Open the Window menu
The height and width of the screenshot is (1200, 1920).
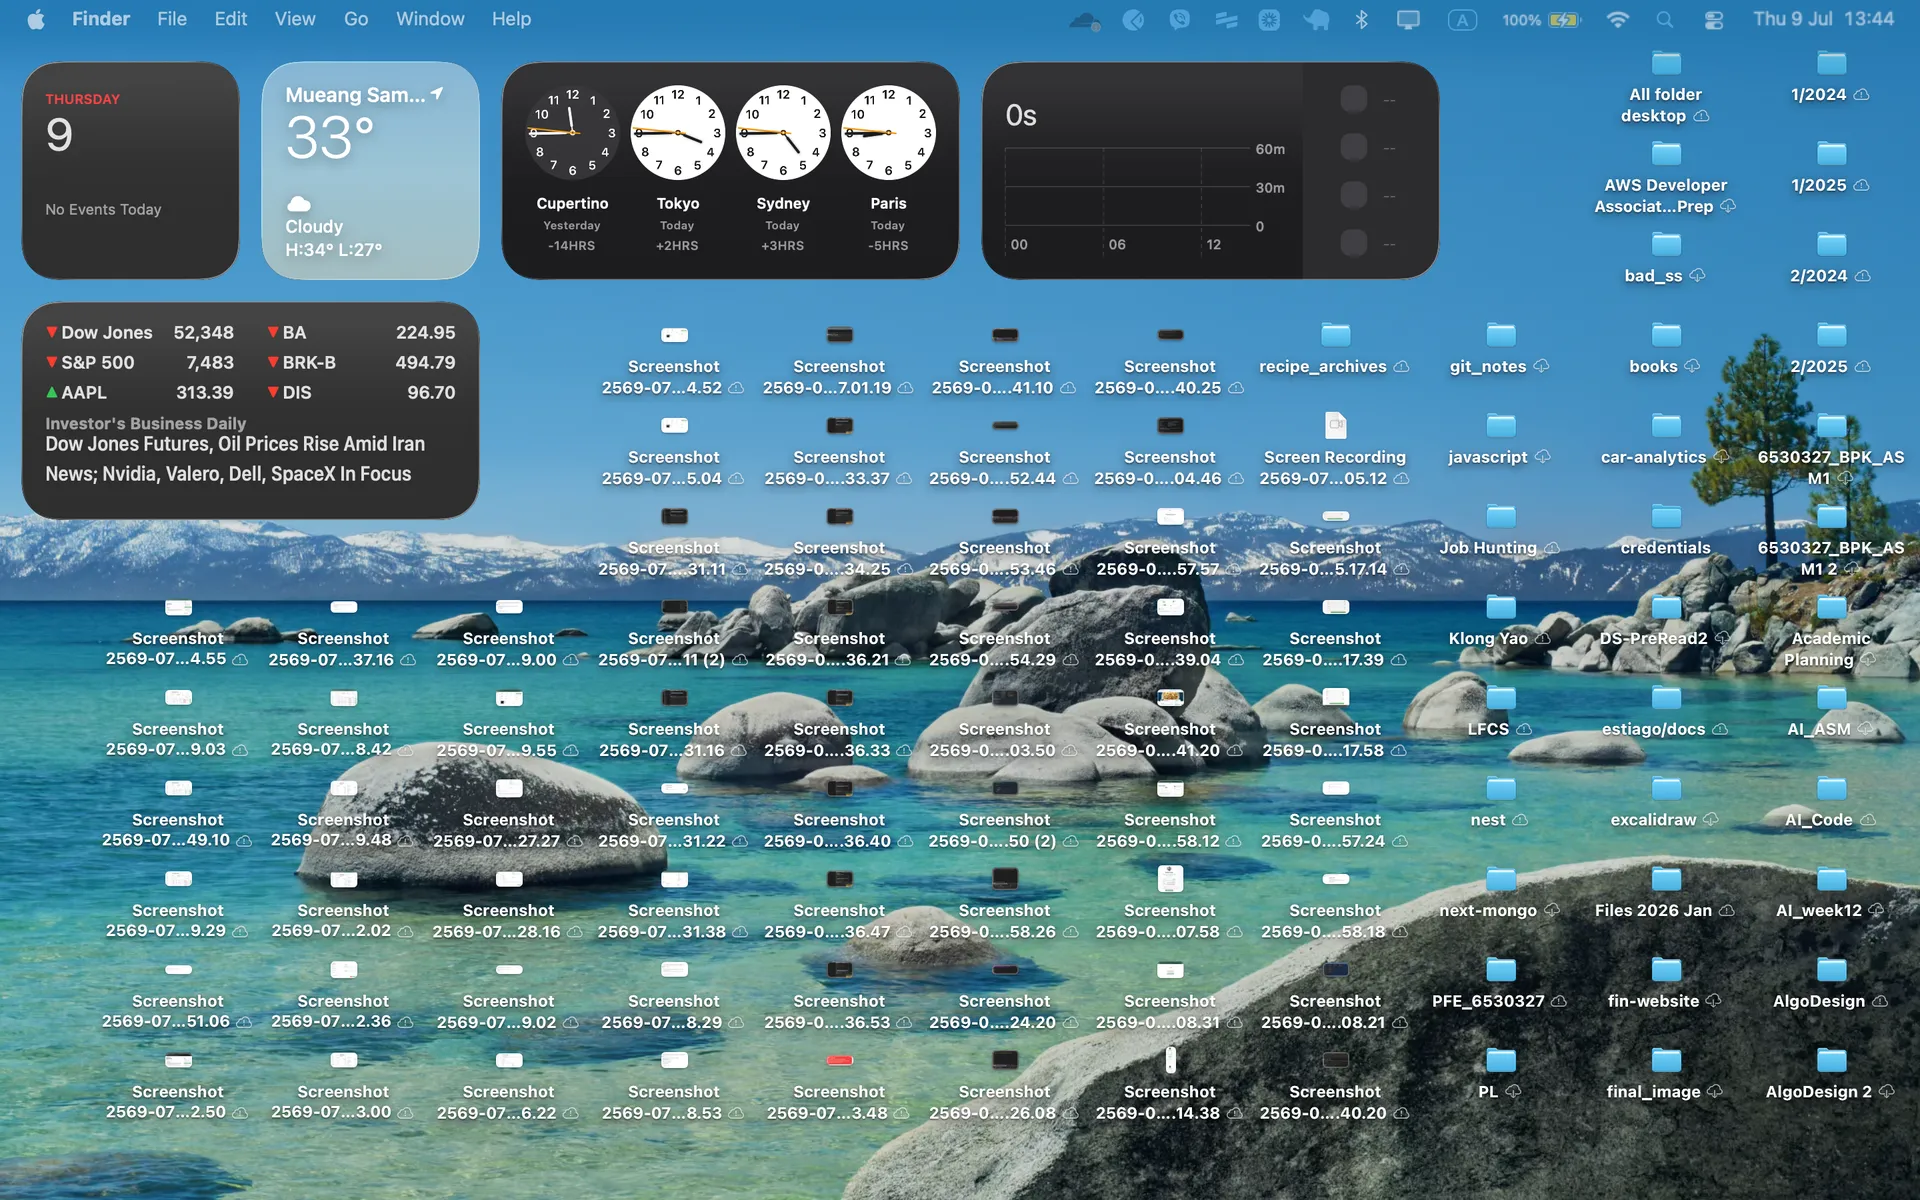[x=430, y=19]
